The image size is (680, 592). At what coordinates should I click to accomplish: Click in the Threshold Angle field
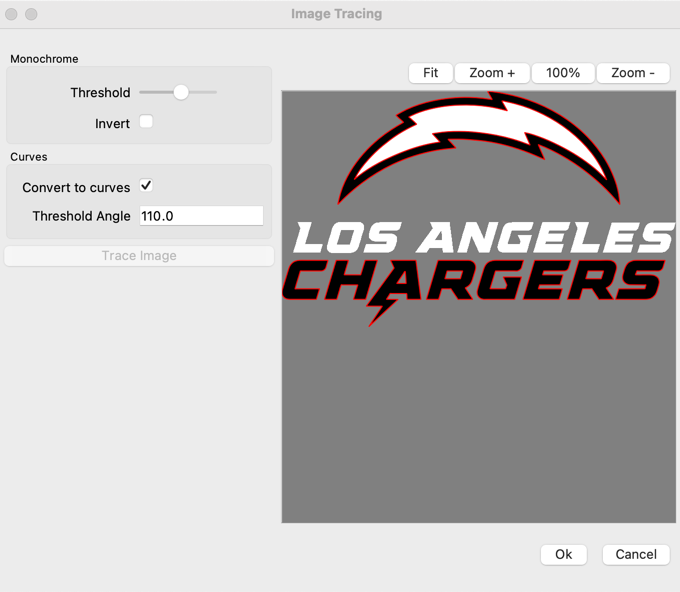coord(201,216)
